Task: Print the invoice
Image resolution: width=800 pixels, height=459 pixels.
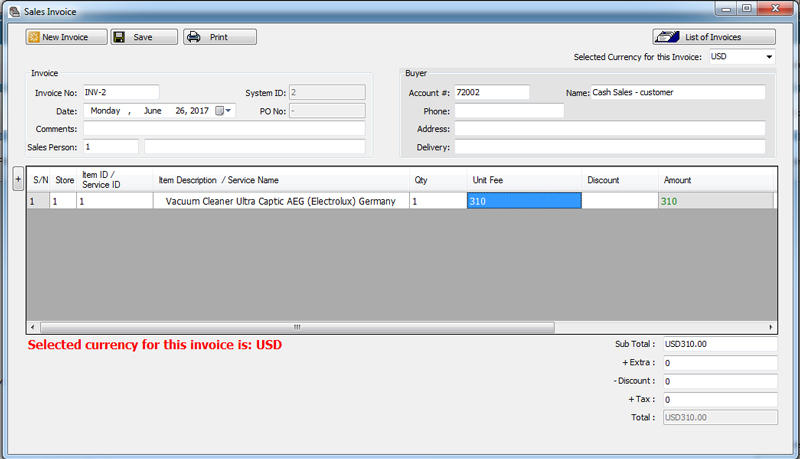Action: click(220, 37)
